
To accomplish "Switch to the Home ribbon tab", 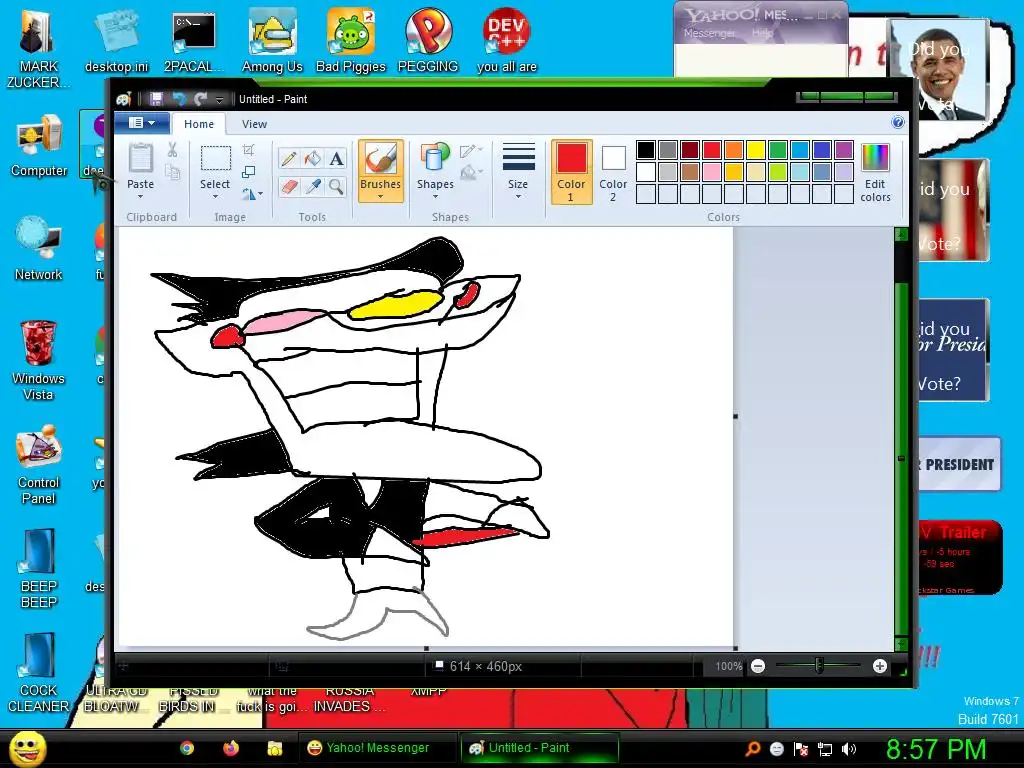I will pos(199,123).
